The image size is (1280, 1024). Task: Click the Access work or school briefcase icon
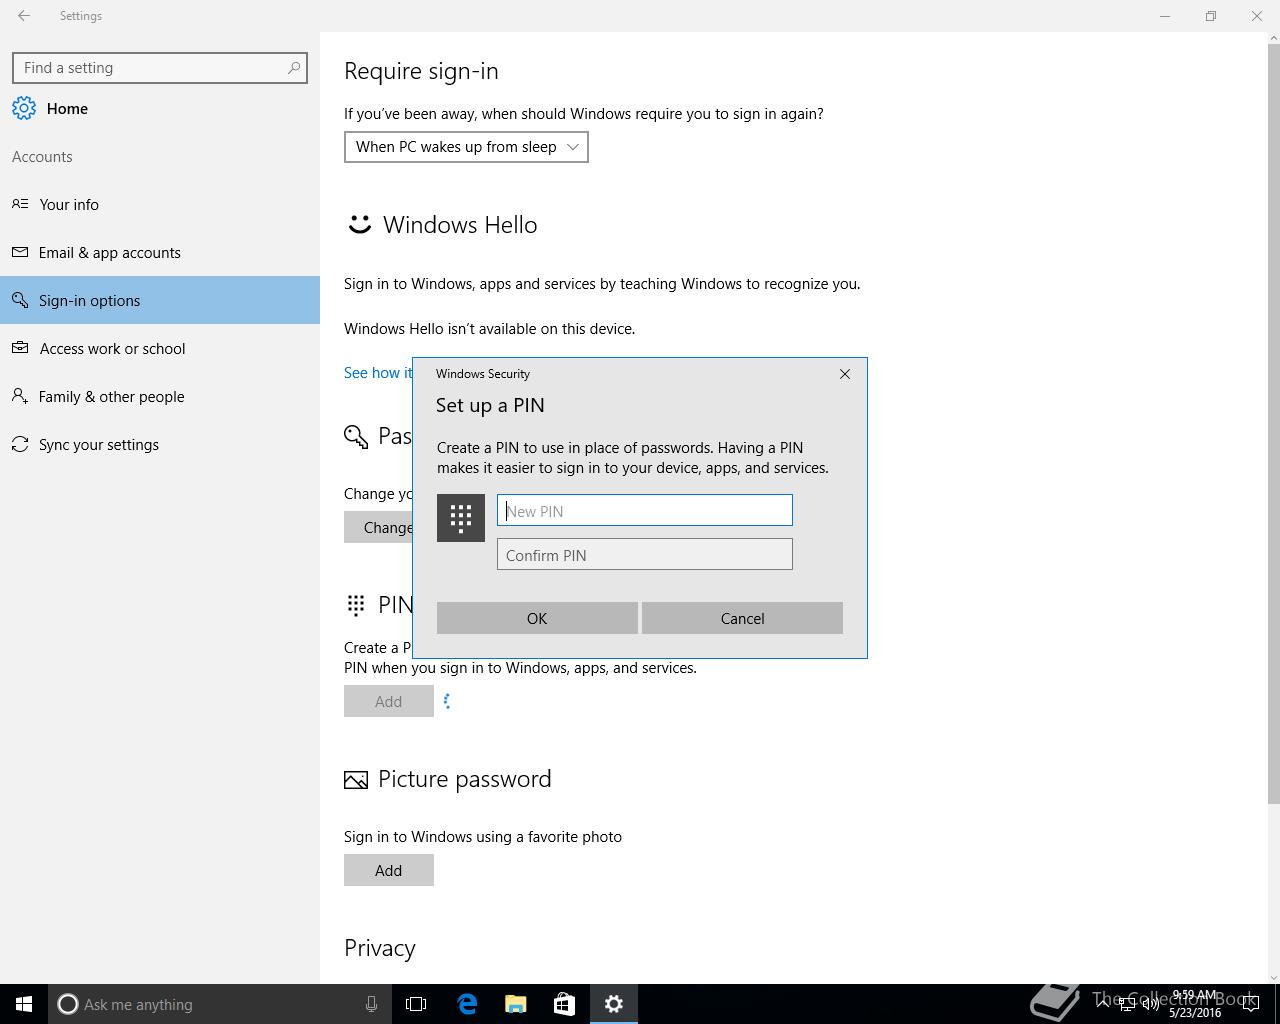(20, 348)
